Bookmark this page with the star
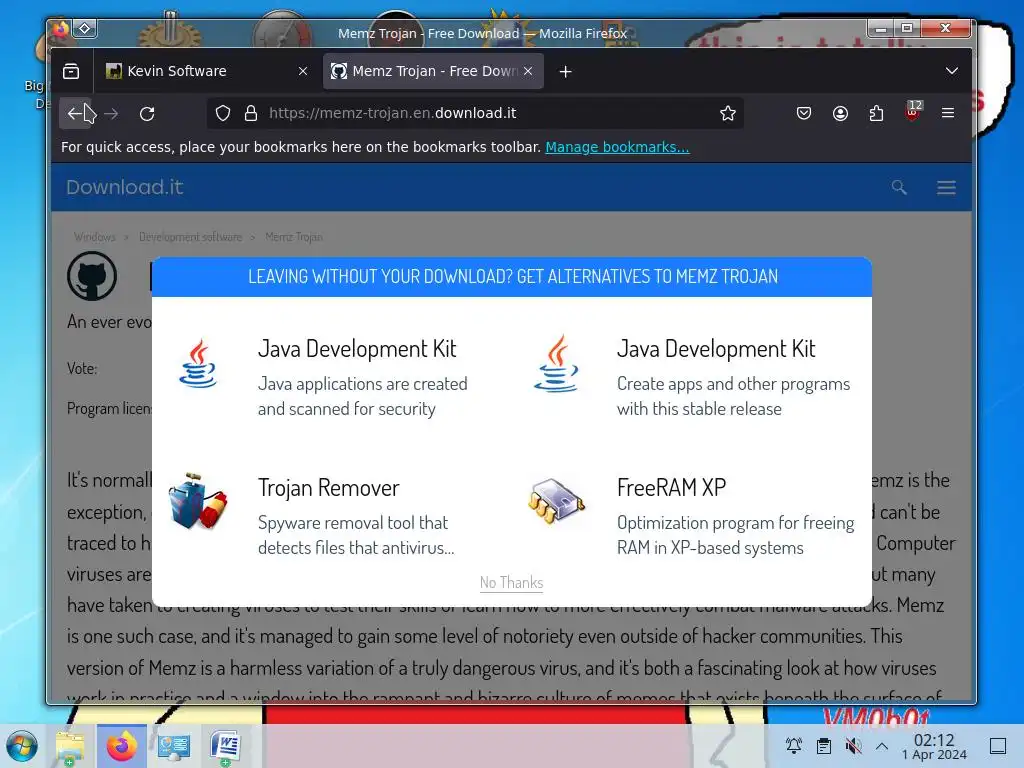This screenshot has height=768, width=1024. pos(728,114)
